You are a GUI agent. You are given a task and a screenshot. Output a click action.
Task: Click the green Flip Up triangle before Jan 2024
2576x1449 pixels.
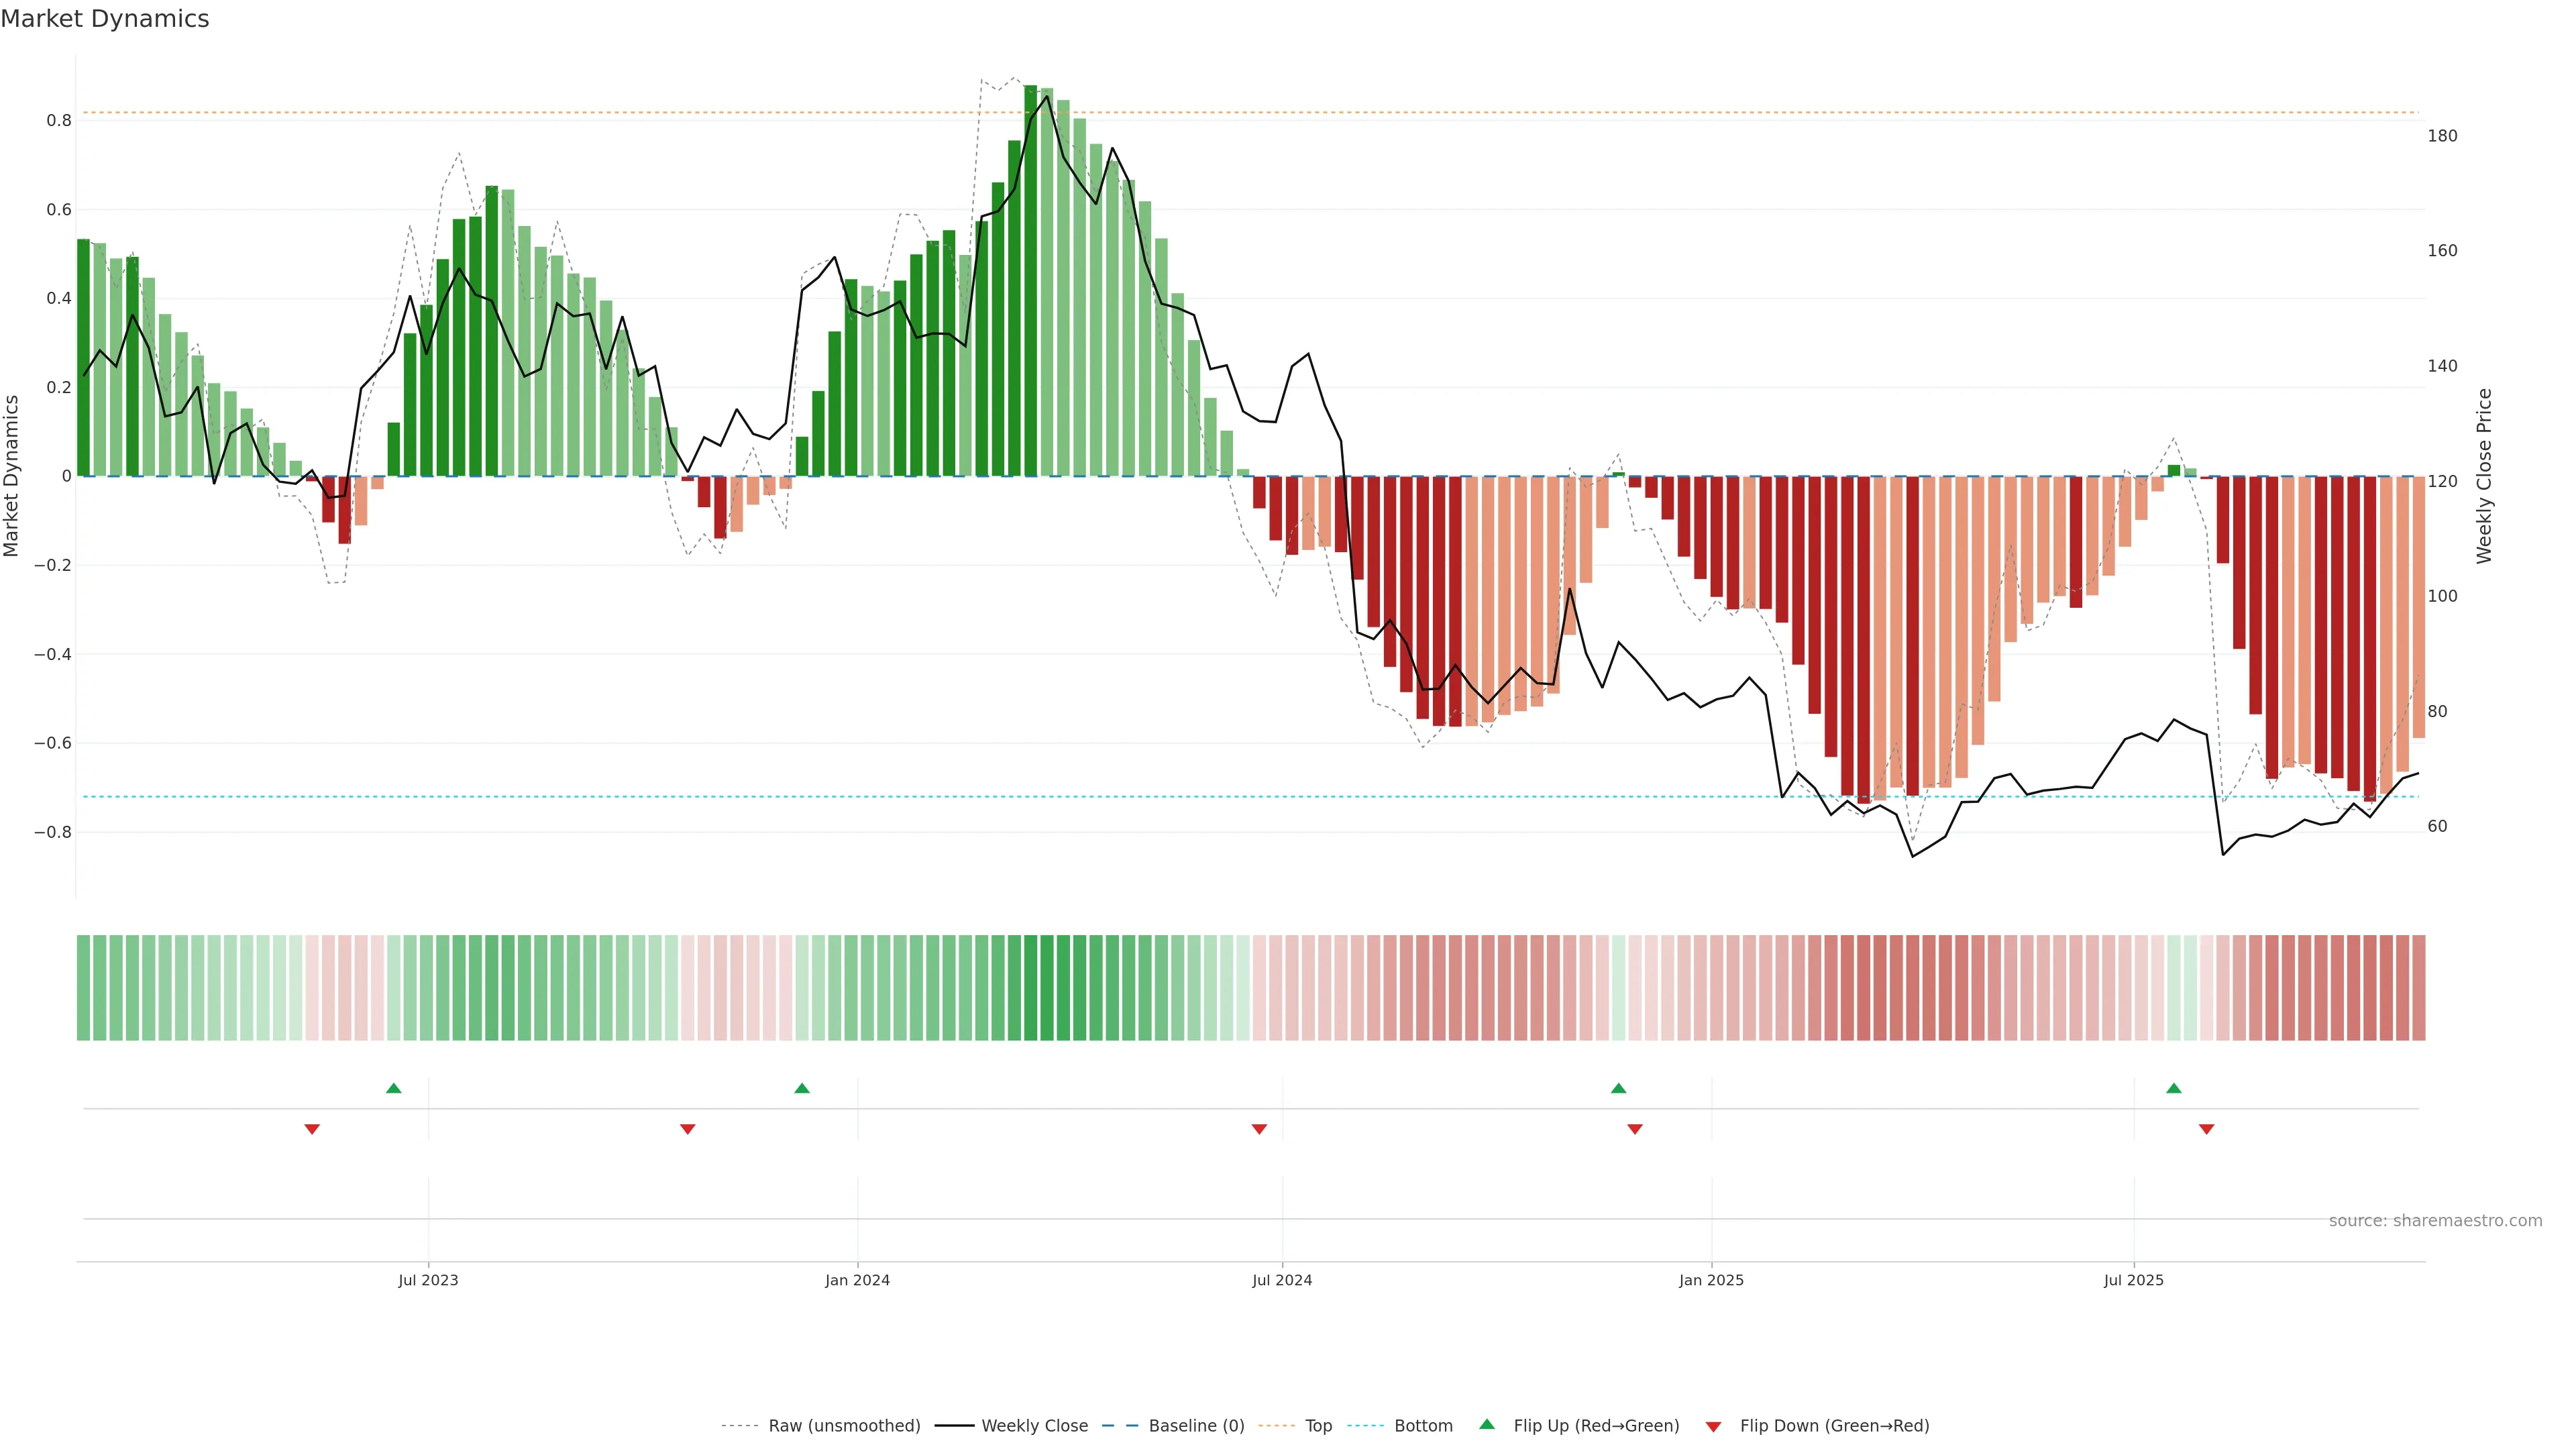[x=802, y=1088]
